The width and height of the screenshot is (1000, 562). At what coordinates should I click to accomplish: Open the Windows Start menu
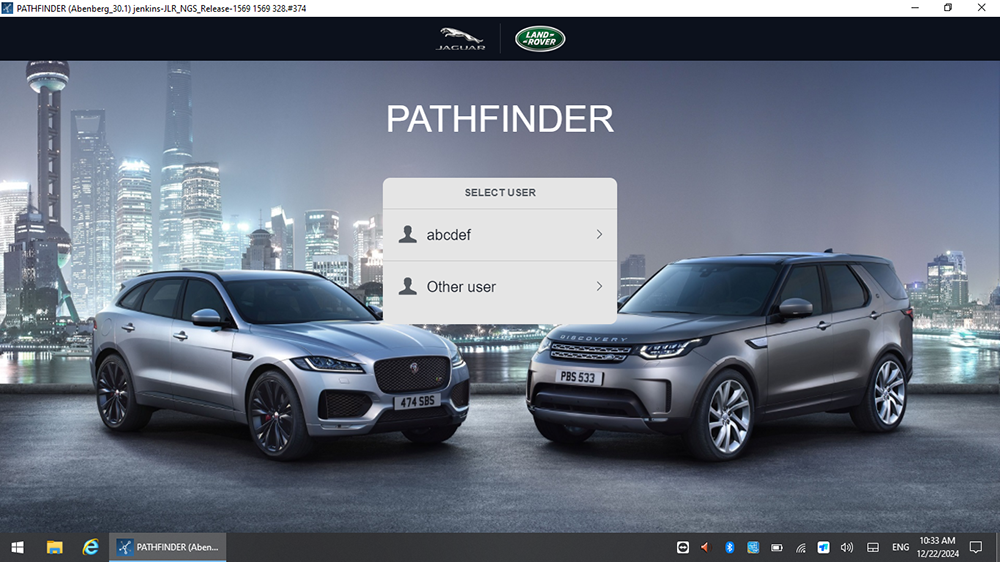click(17, 547)
